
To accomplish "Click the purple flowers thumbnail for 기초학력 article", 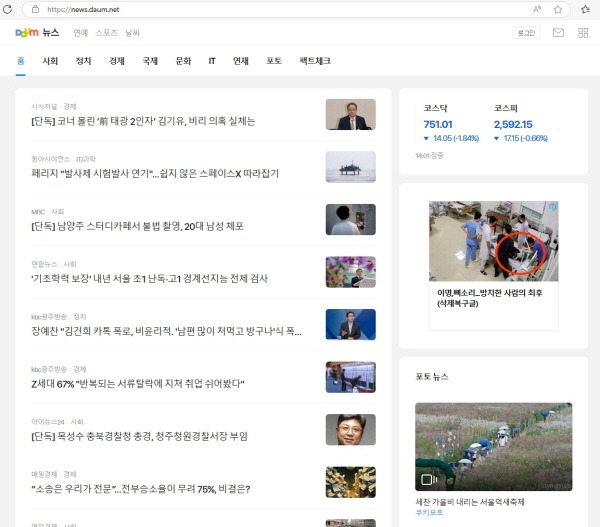I will coord(351,272).
